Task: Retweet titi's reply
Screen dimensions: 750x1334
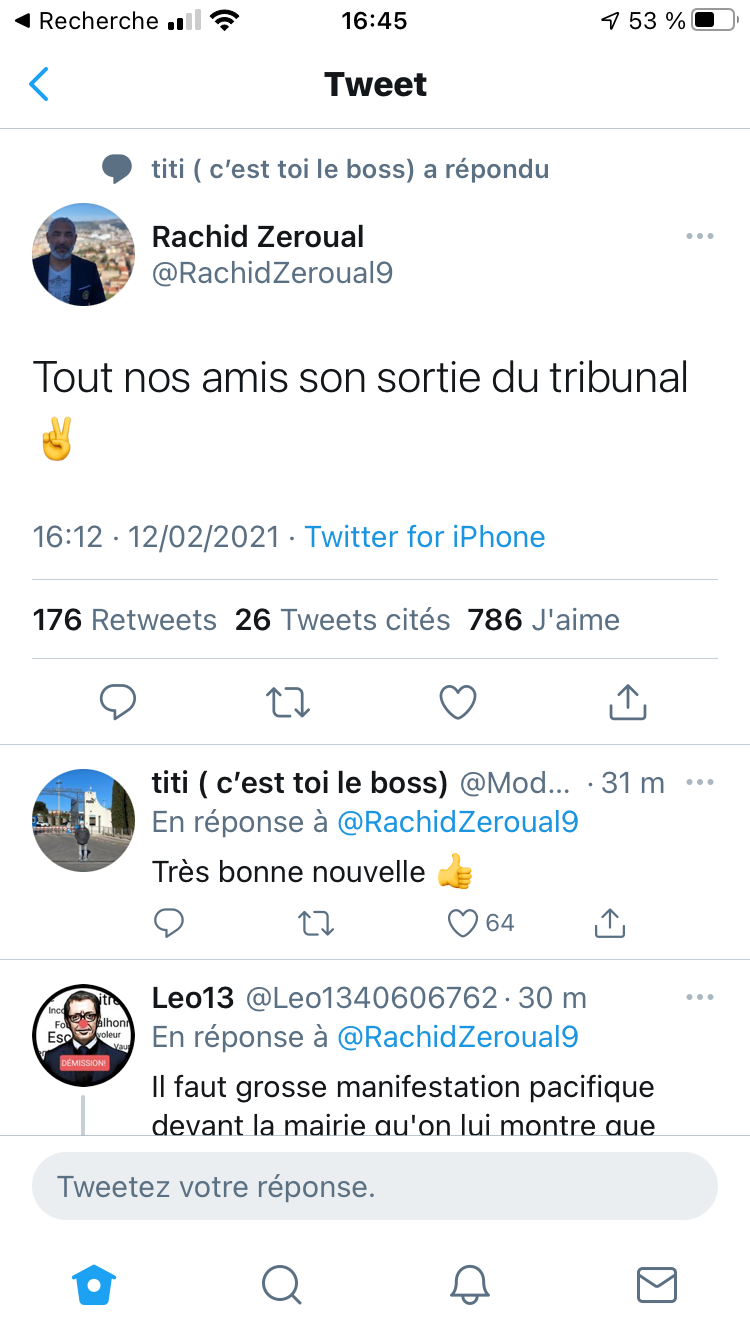Action: [x=316, y=923]
